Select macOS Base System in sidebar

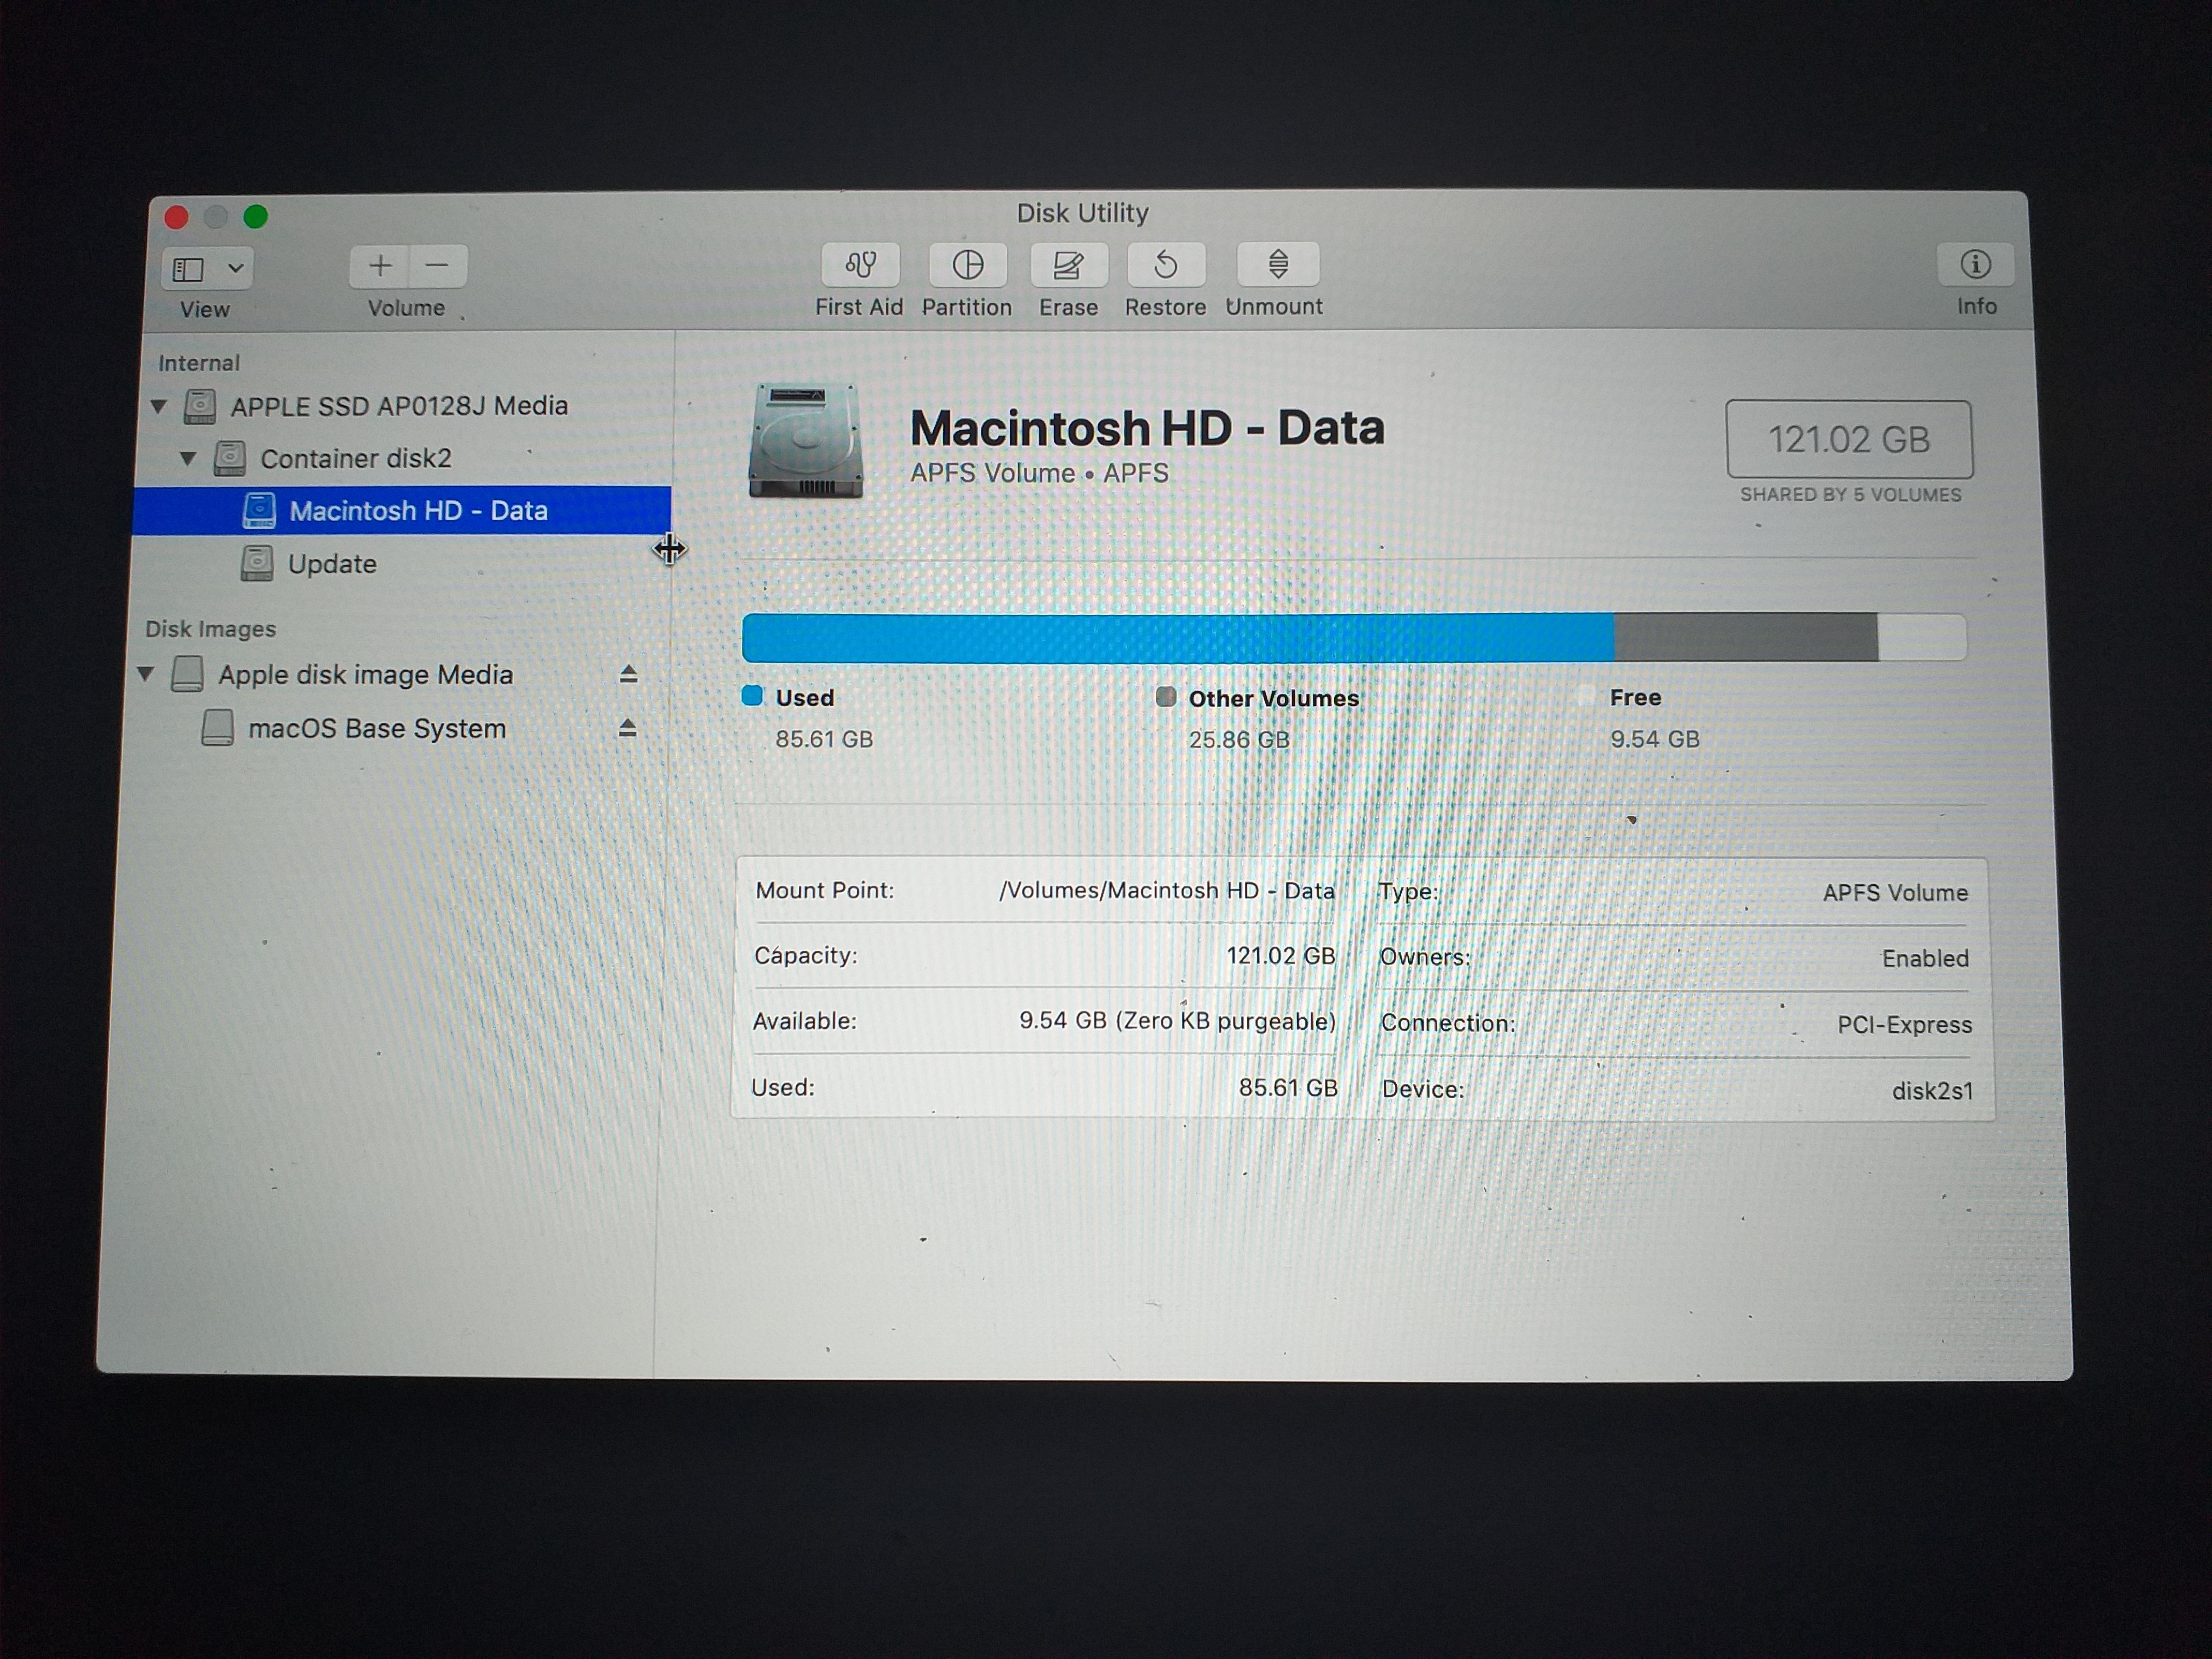coord(376,728)
